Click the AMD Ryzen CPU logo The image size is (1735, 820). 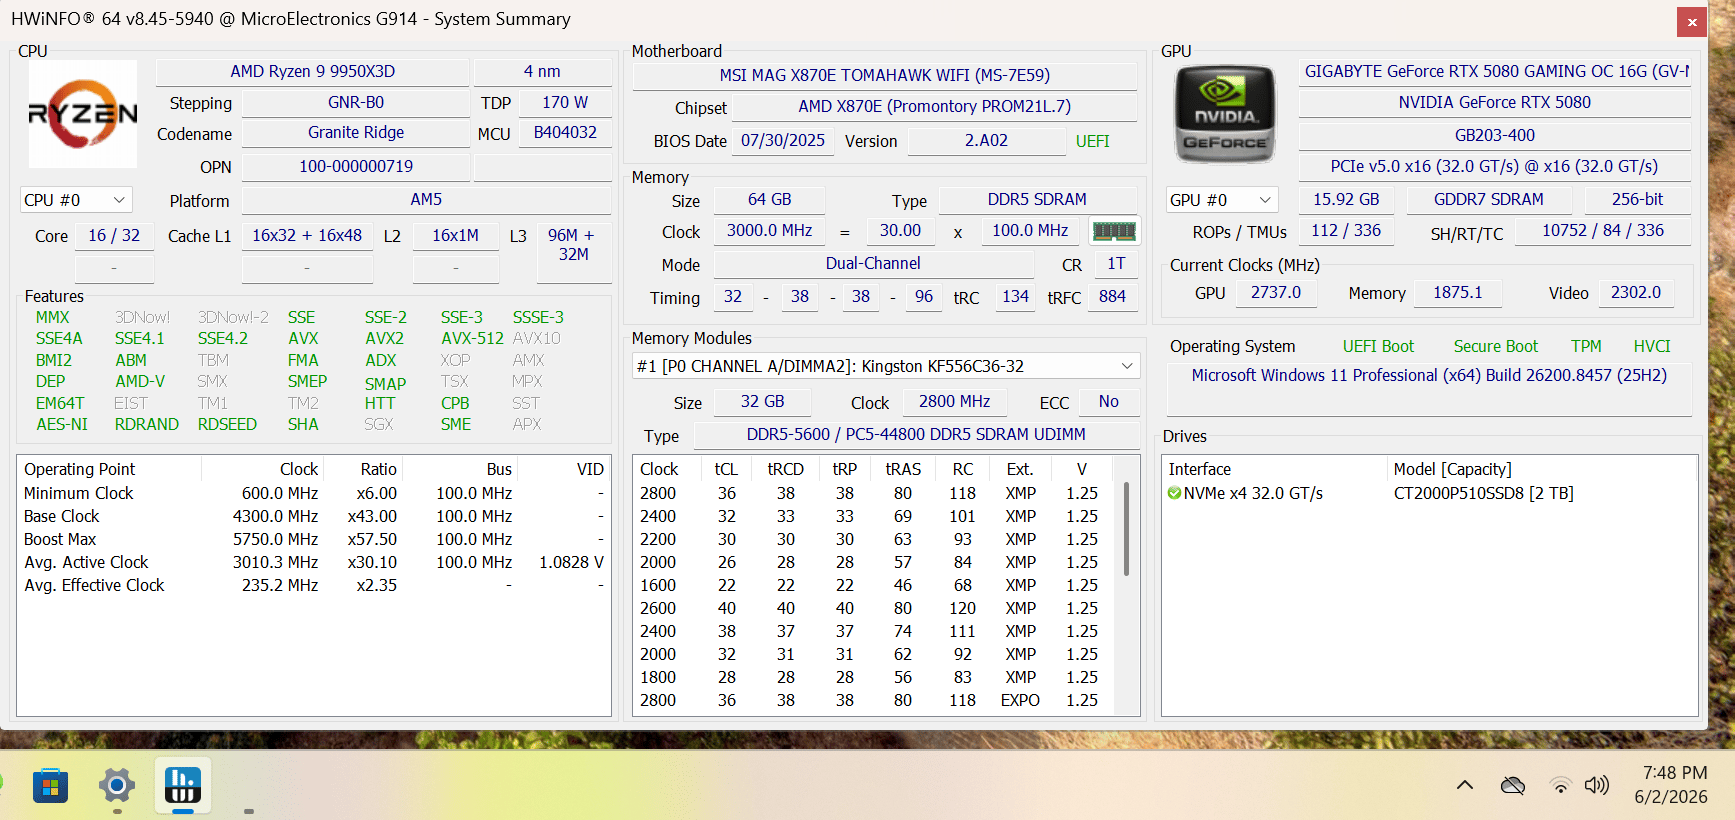point(83,114)
